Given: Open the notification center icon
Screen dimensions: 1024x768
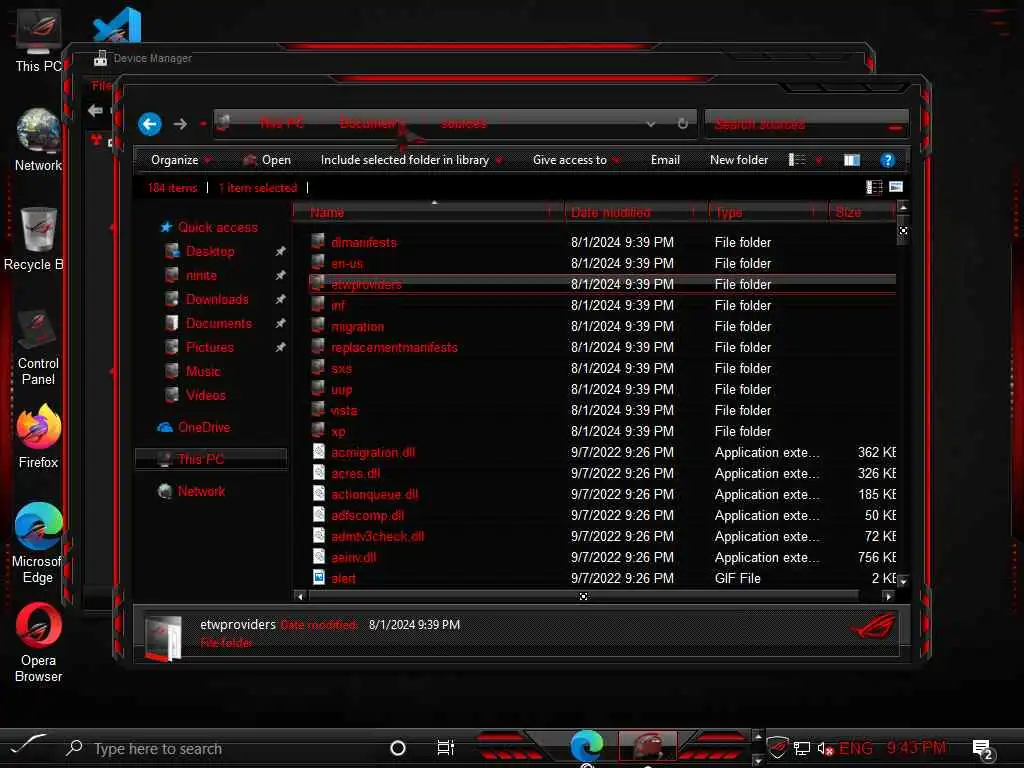Looking at the screenshot, I should point(982,749).
